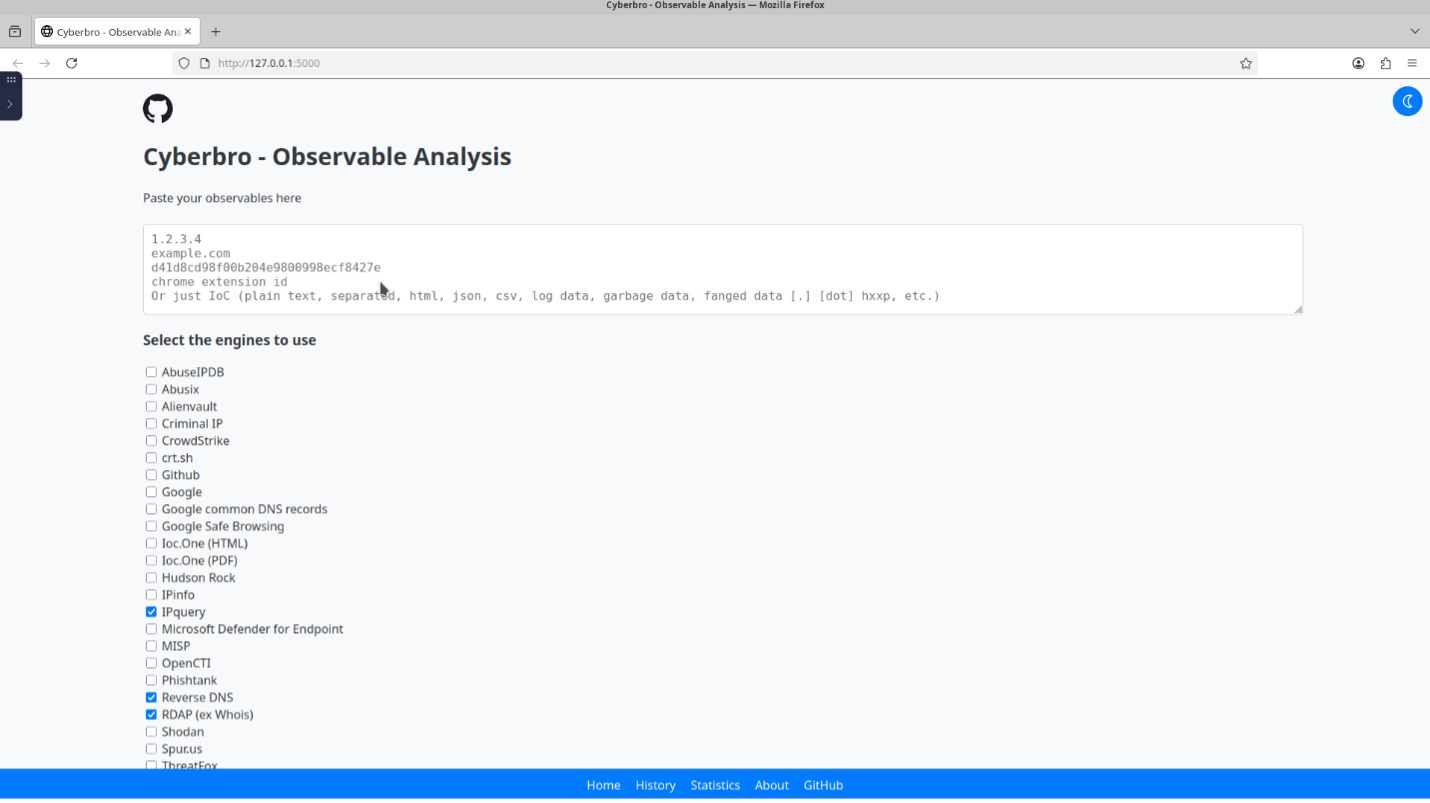Check the Google engine box
The height and width of the screenshot is (803, 1430).
tap(151, 492)
